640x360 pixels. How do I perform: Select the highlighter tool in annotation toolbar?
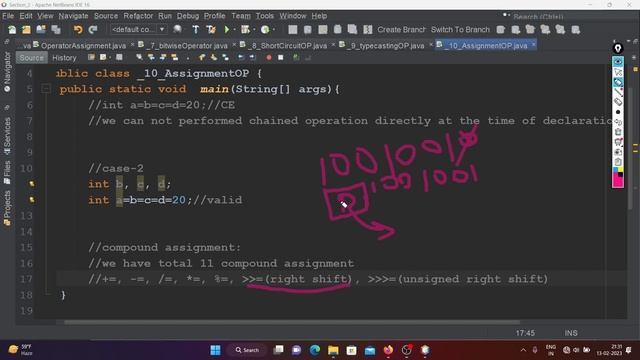[x=618, y=82]
